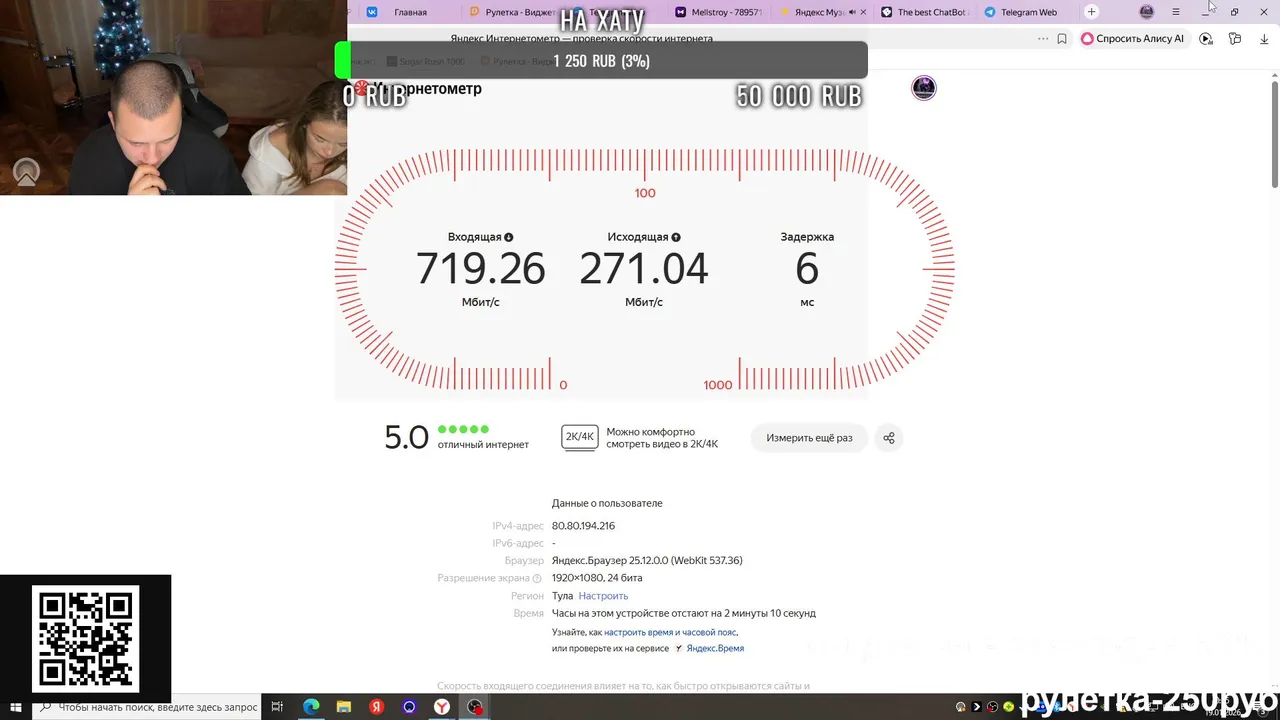Open настроить время и часовой пояс link
This screenshot has height=720, width=1280.
click(x=670, y=632)
